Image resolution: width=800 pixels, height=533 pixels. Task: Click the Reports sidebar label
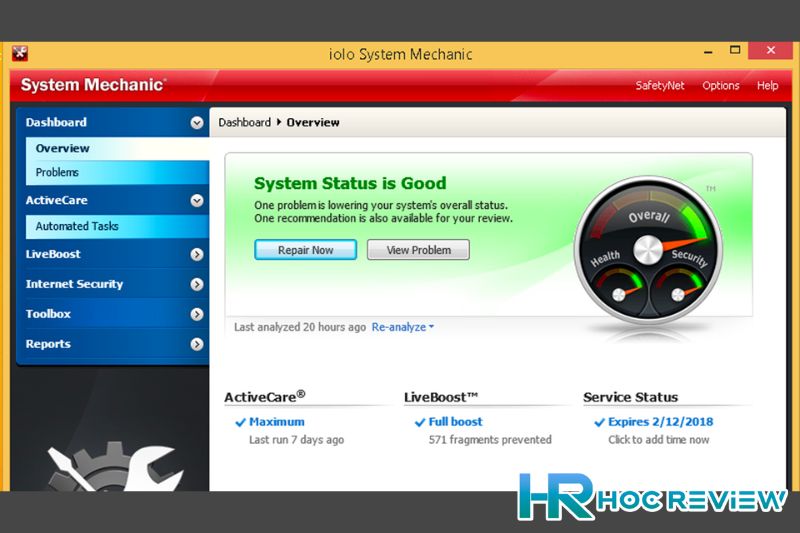[48, 344]
